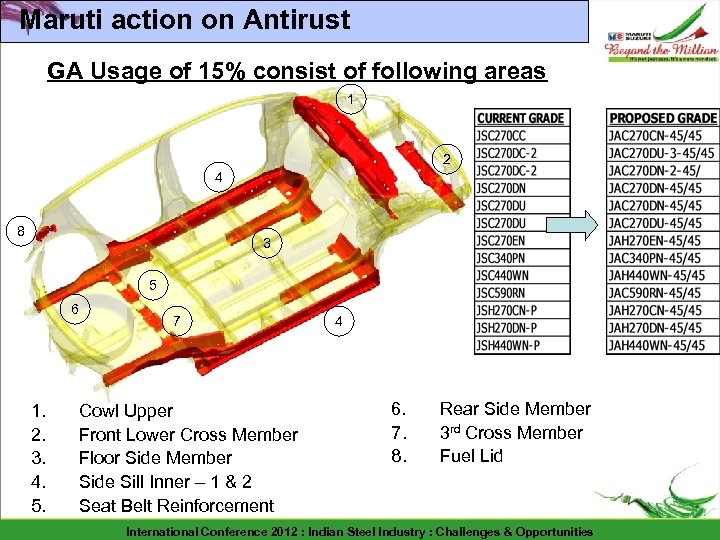Click the 'International Conference 2012' footer text
720x540 pixels.
click(359, 532)
